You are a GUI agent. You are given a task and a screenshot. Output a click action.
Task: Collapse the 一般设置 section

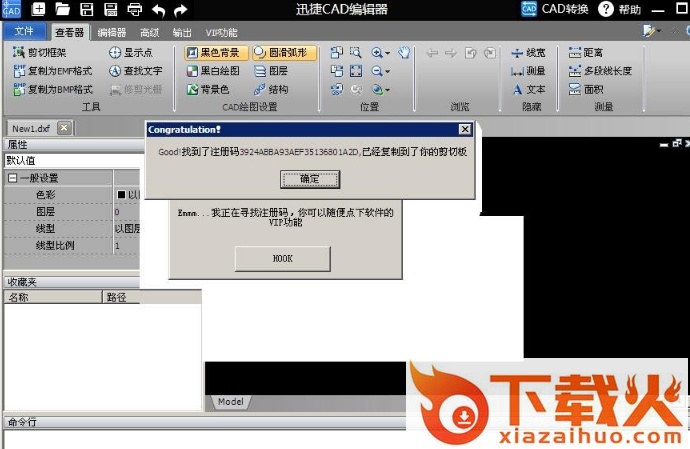click(x=12, y=178)
